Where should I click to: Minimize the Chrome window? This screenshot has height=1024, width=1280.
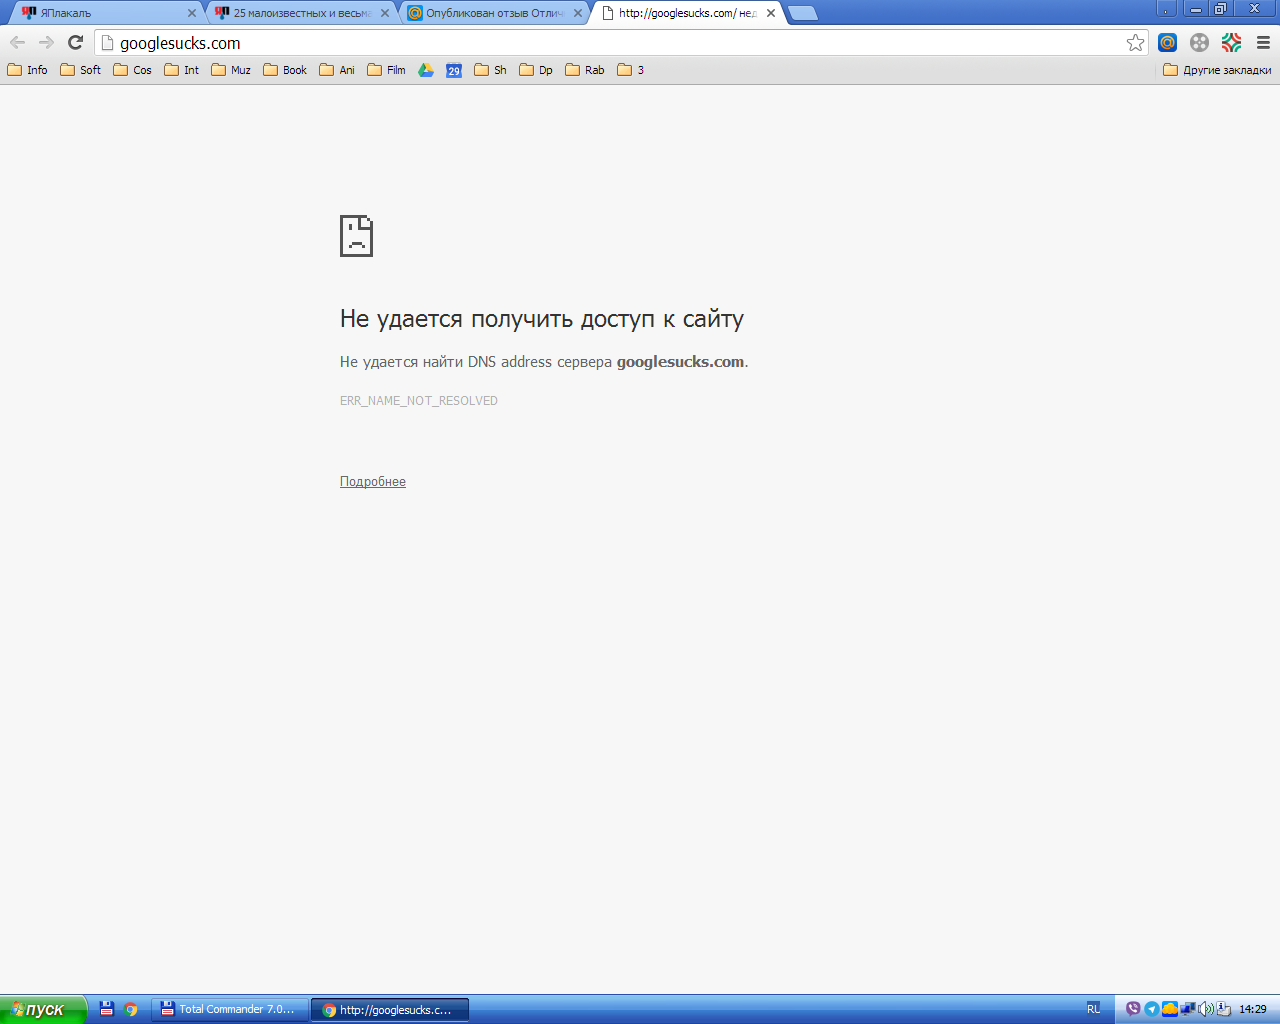(1196, 9)
